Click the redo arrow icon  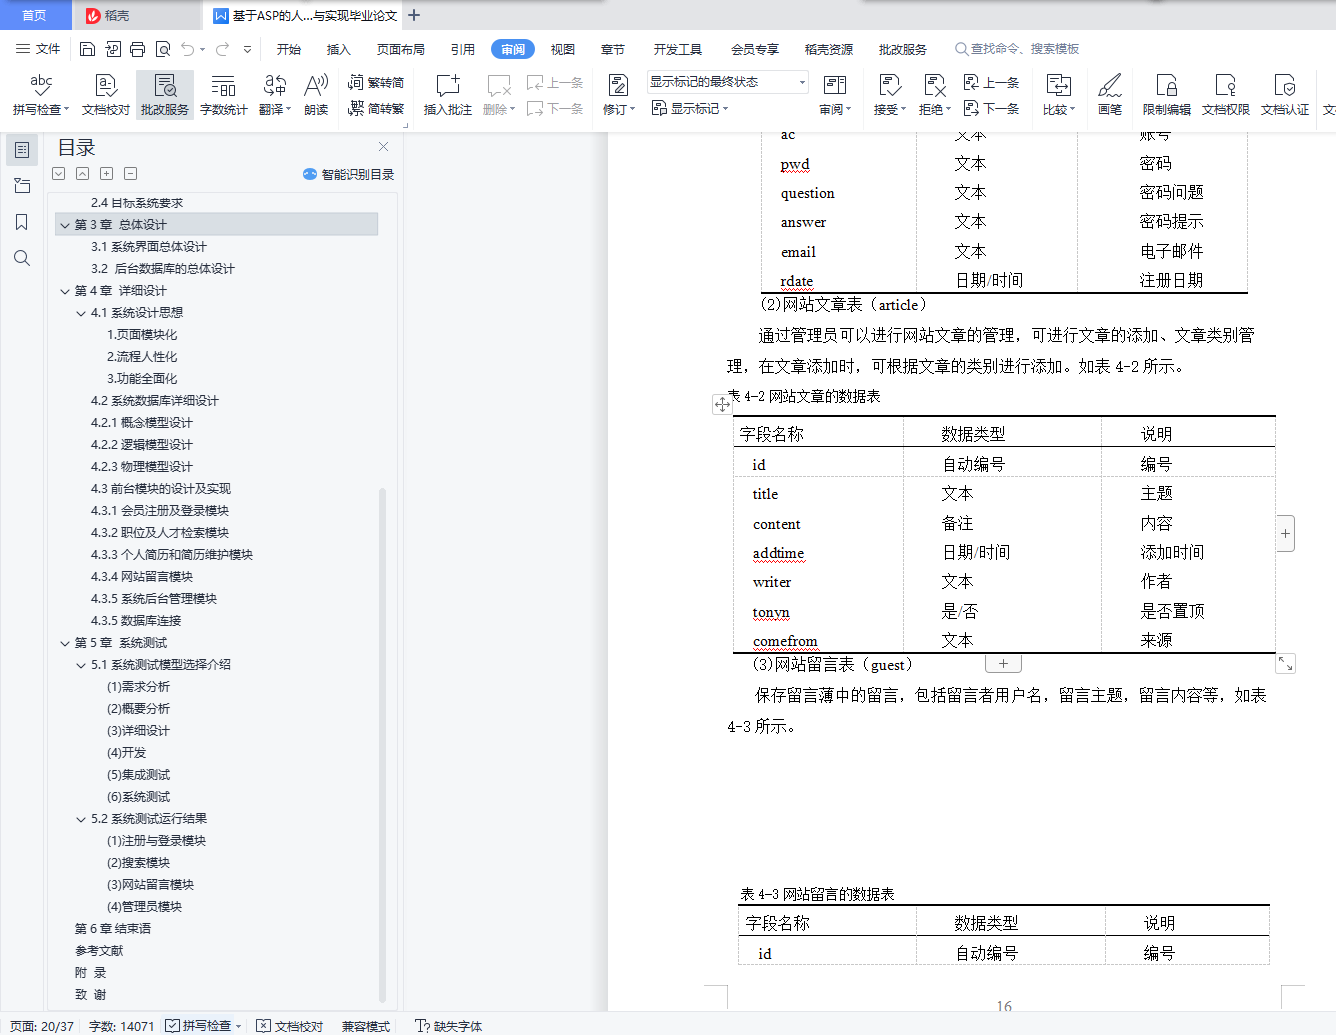[x=222, y=49]
